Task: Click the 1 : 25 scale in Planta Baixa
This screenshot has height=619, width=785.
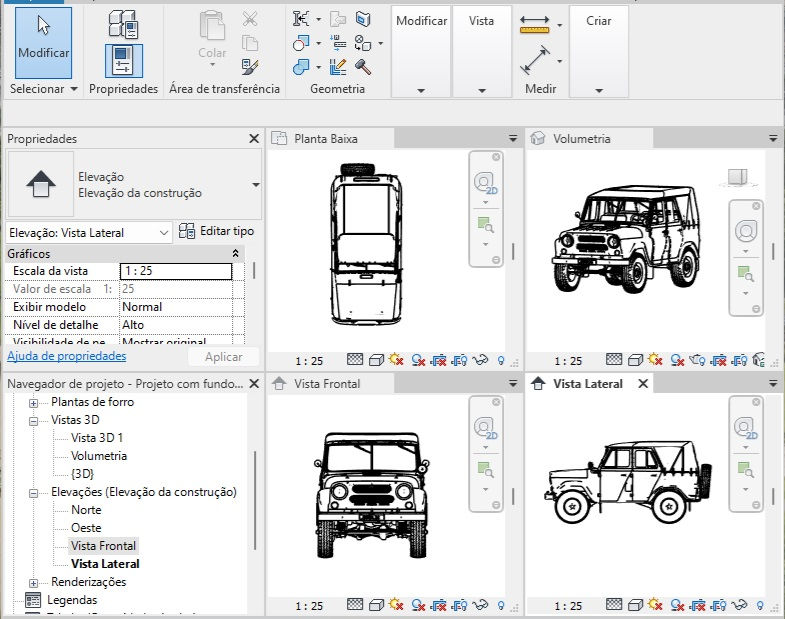Action: point(309,361)
